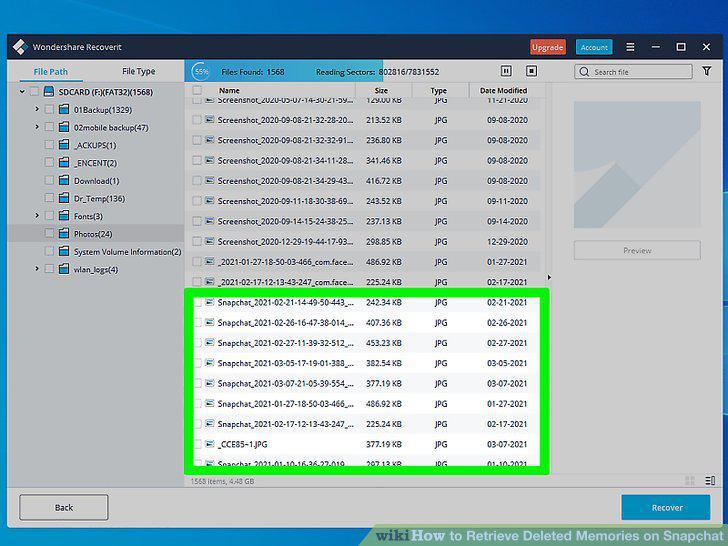Viewport: 728px width, 546px height.
Task: Click the Fonts folder icon
Action: tap(64, 216)
